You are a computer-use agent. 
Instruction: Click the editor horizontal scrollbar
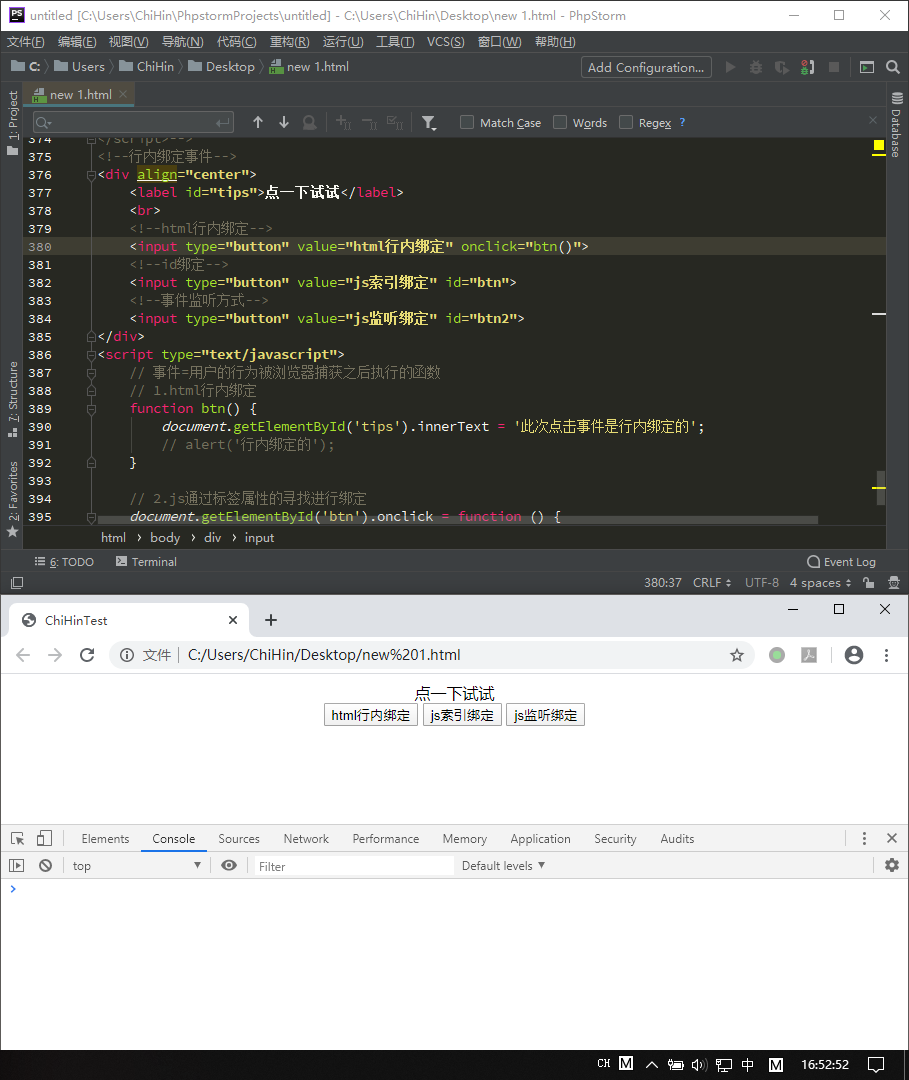(458, 520)
